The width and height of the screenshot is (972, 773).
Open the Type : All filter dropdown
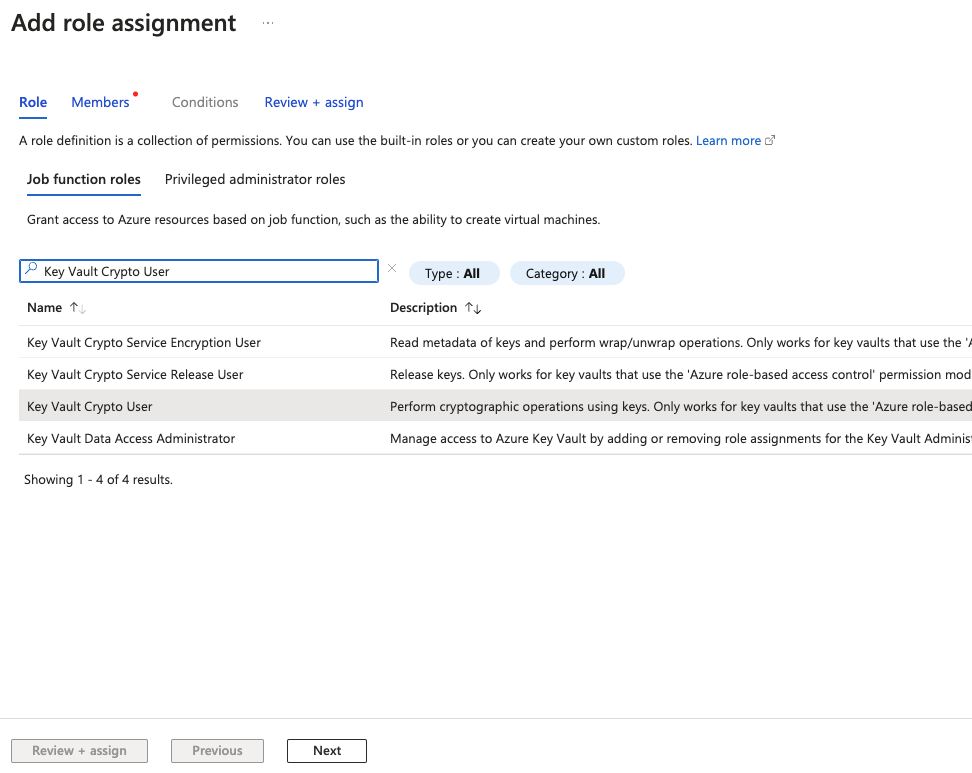pyautogui.click(x=454, y=273)
